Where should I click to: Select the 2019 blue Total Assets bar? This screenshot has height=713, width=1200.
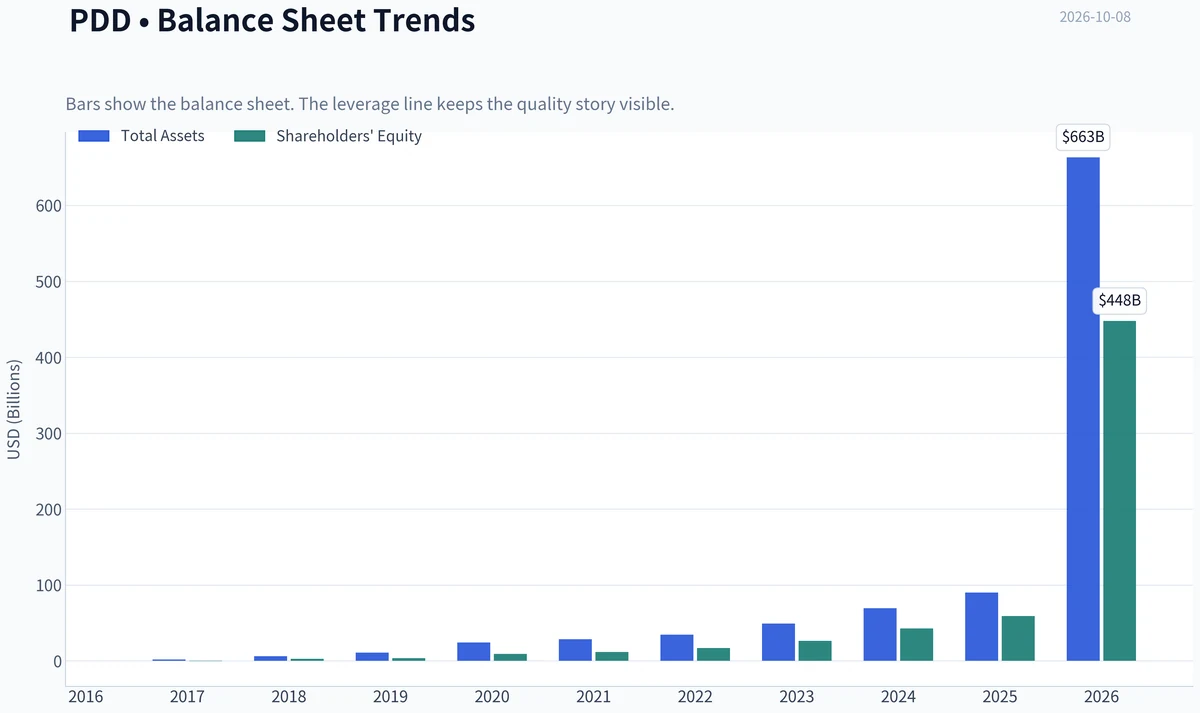pyautogui.click(x=372, y=657)
